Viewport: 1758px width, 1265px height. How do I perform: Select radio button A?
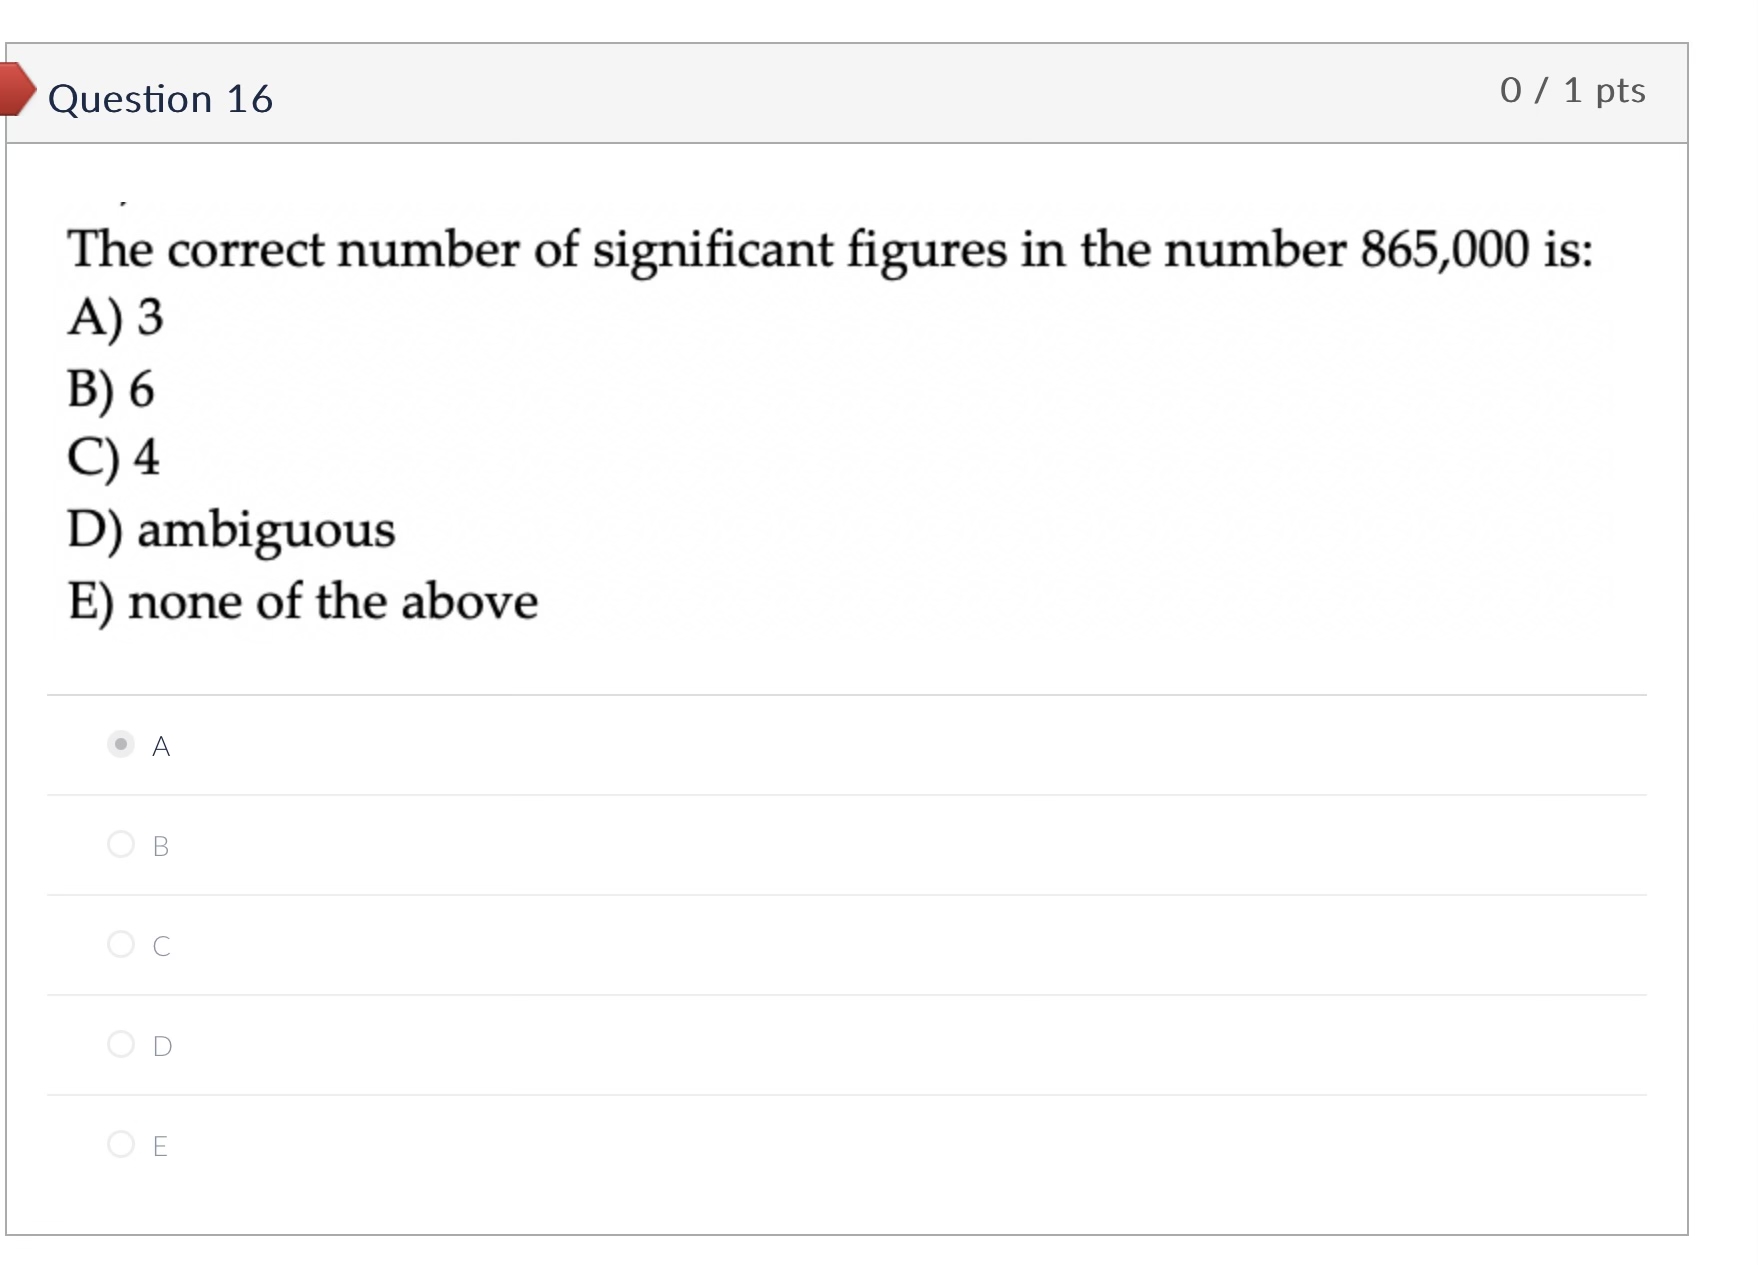click(120, 745)
